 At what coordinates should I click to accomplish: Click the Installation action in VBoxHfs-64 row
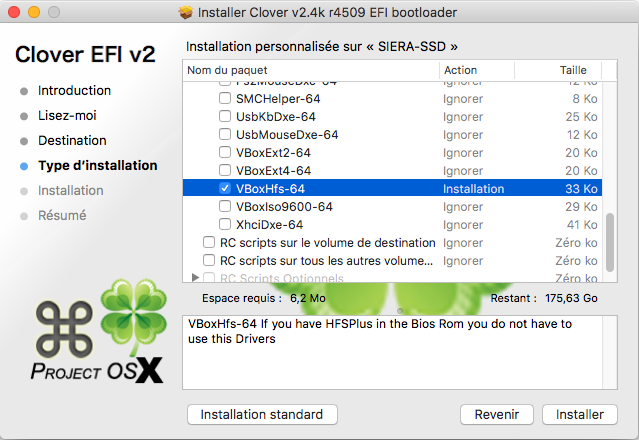[474, 189]
